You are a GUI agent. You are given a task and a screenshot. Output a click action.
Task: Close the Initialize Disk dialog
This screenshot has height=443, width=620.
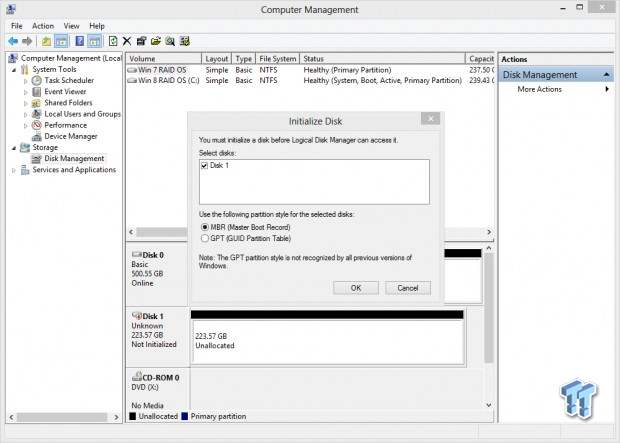pos(431,119)
